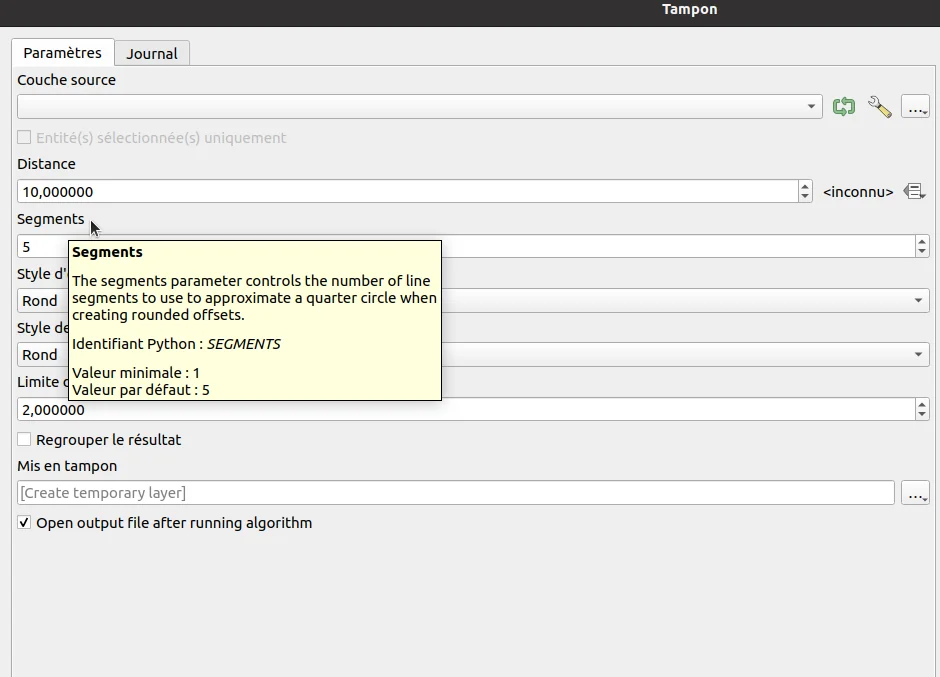Enable the Regrouper le résultat checkbox

(x=25, y=440)
